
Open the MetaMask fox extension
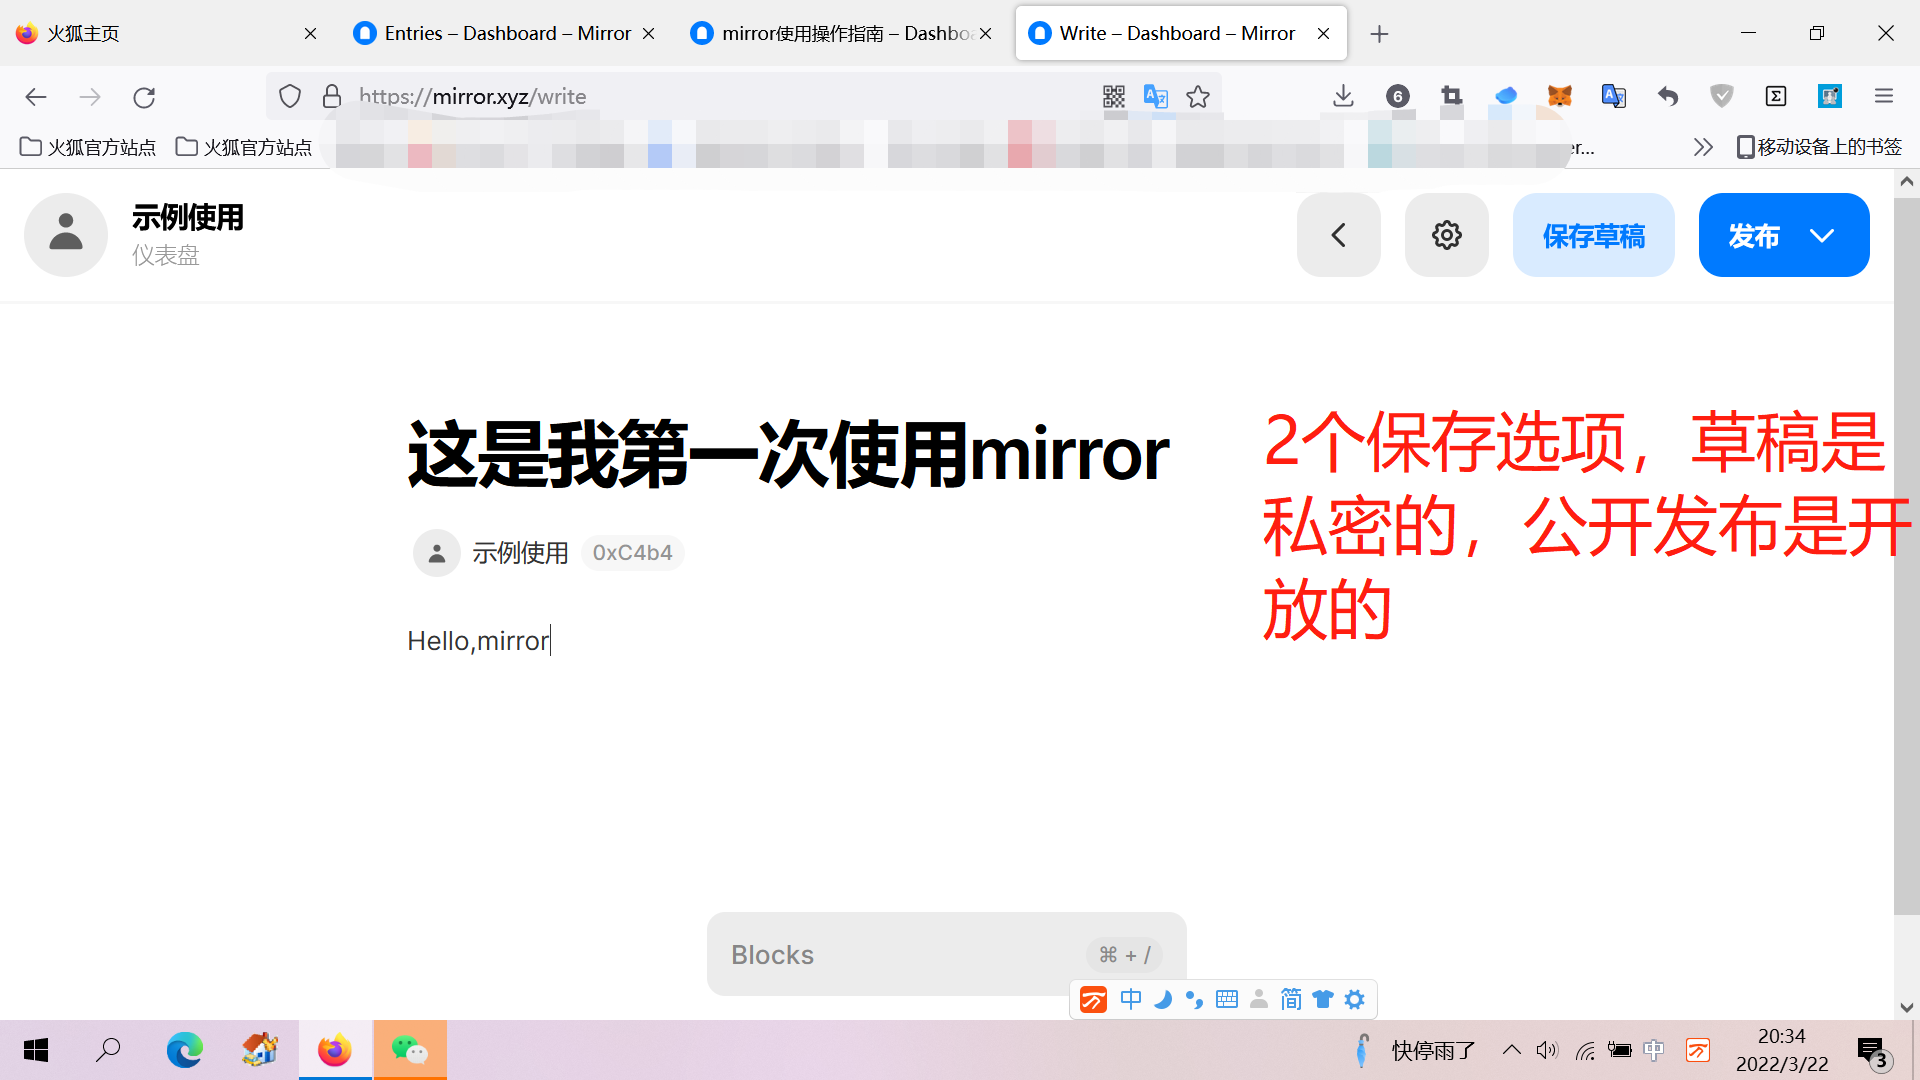[1560, 96]
